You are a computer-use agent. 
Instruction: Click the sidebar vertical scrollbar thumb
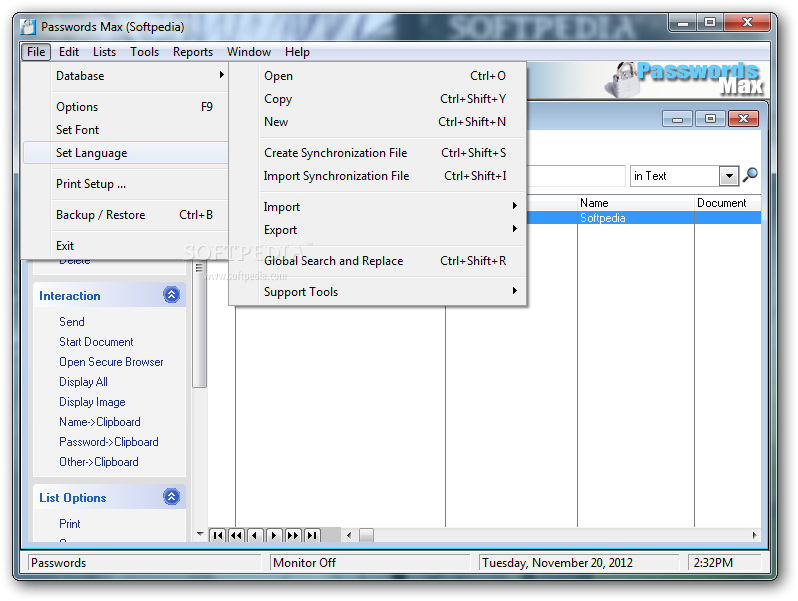pos(200,324)
